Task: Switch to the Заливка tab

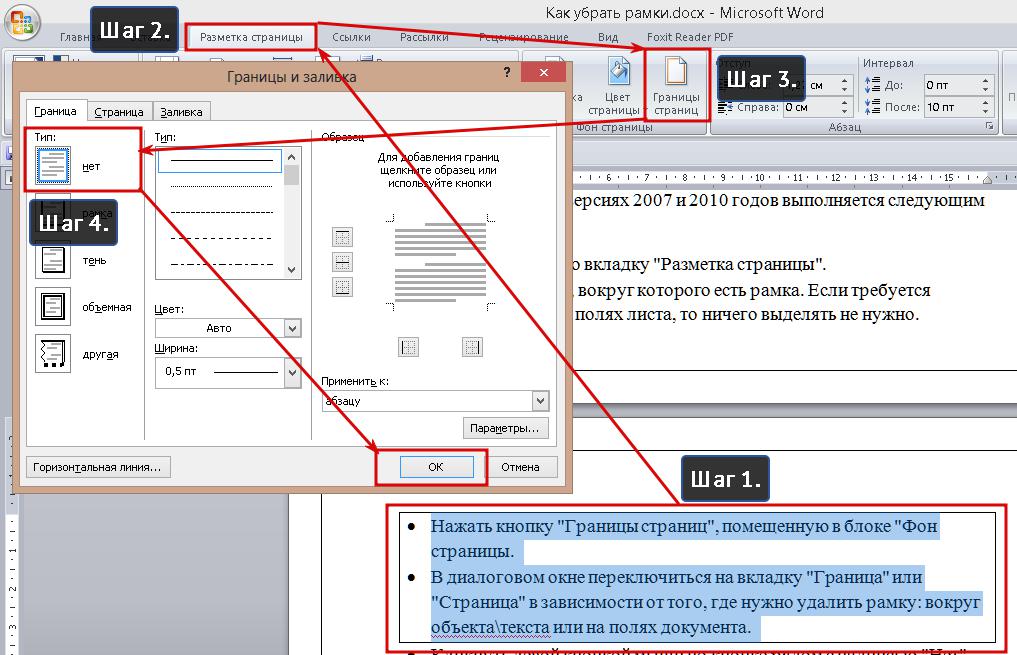Action: 182,112
